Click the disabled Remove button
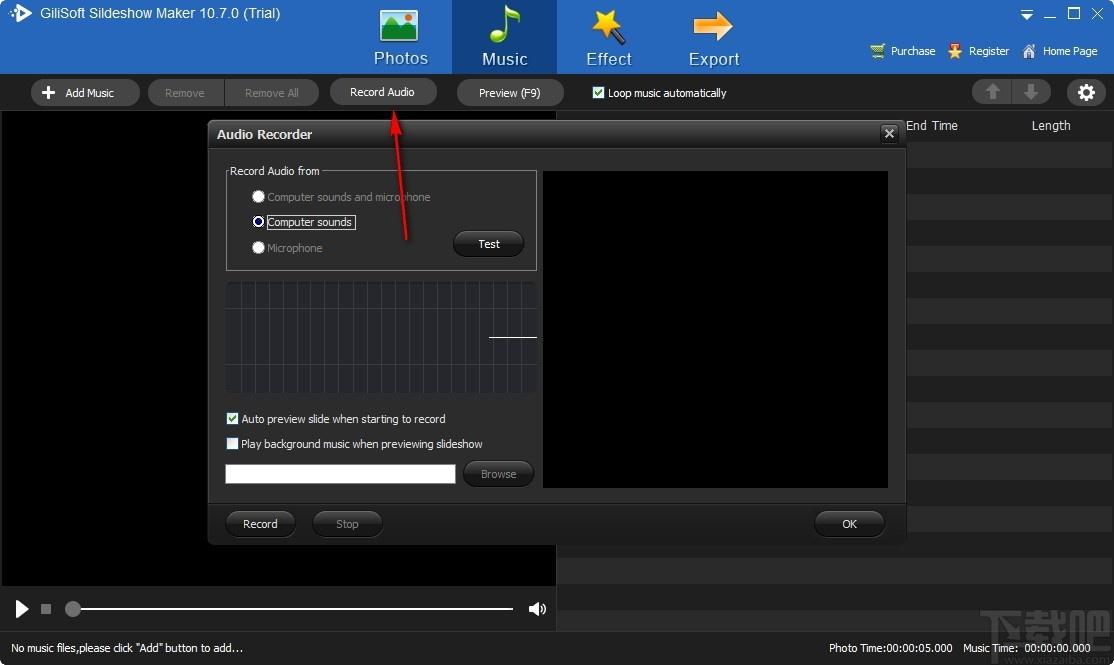Image resolution: width=1114 pixels, height=665 pixels. coord(185,92)
